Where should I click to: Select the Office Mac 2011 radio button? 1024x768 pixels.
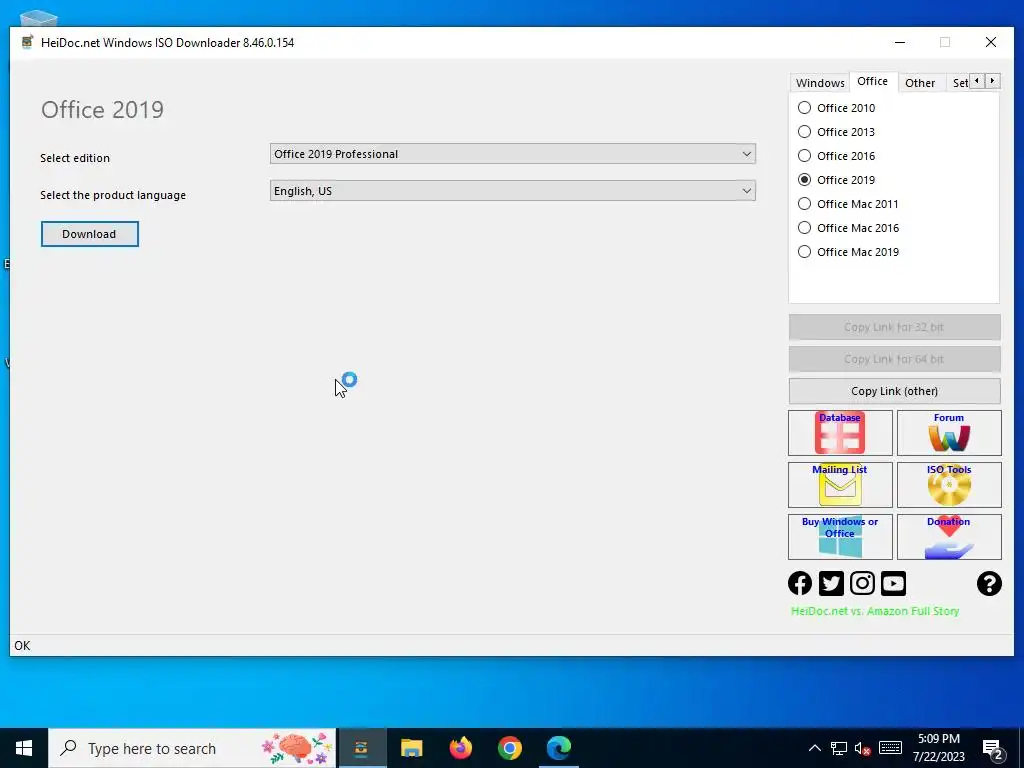click(x=805, y=204)
